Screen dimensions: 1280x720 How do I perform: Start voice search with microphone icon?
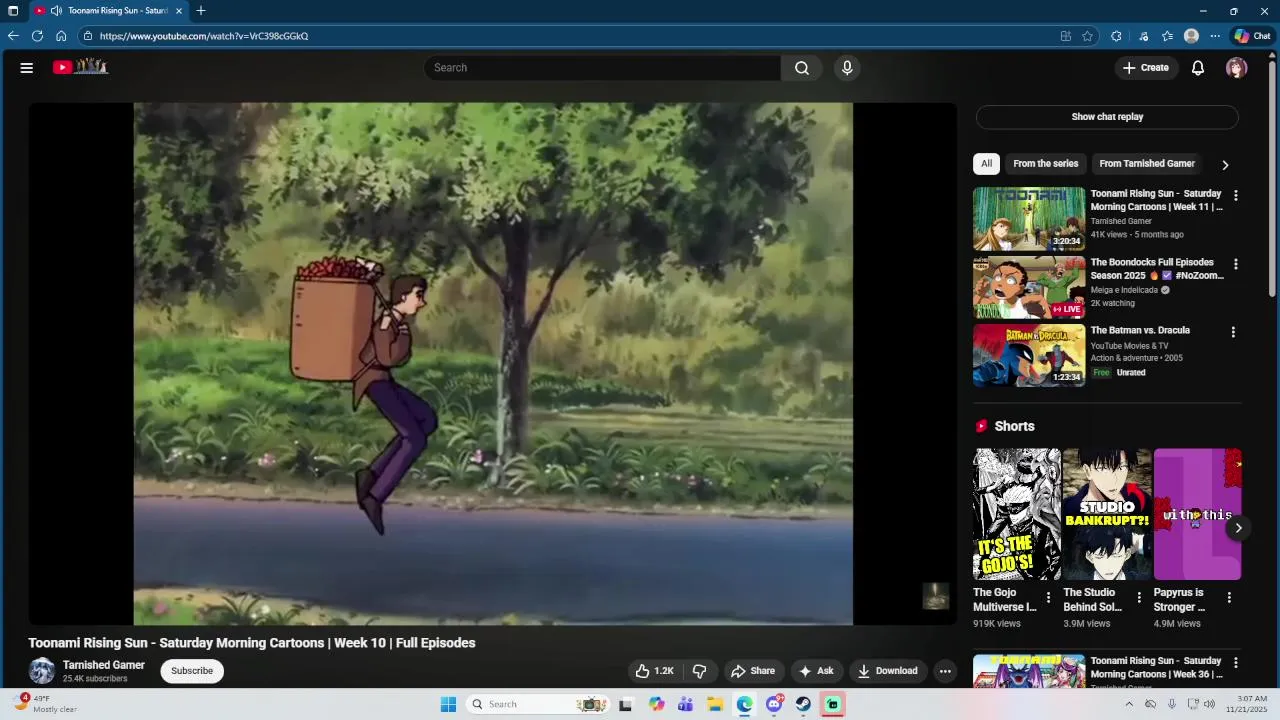pos(847,68)
